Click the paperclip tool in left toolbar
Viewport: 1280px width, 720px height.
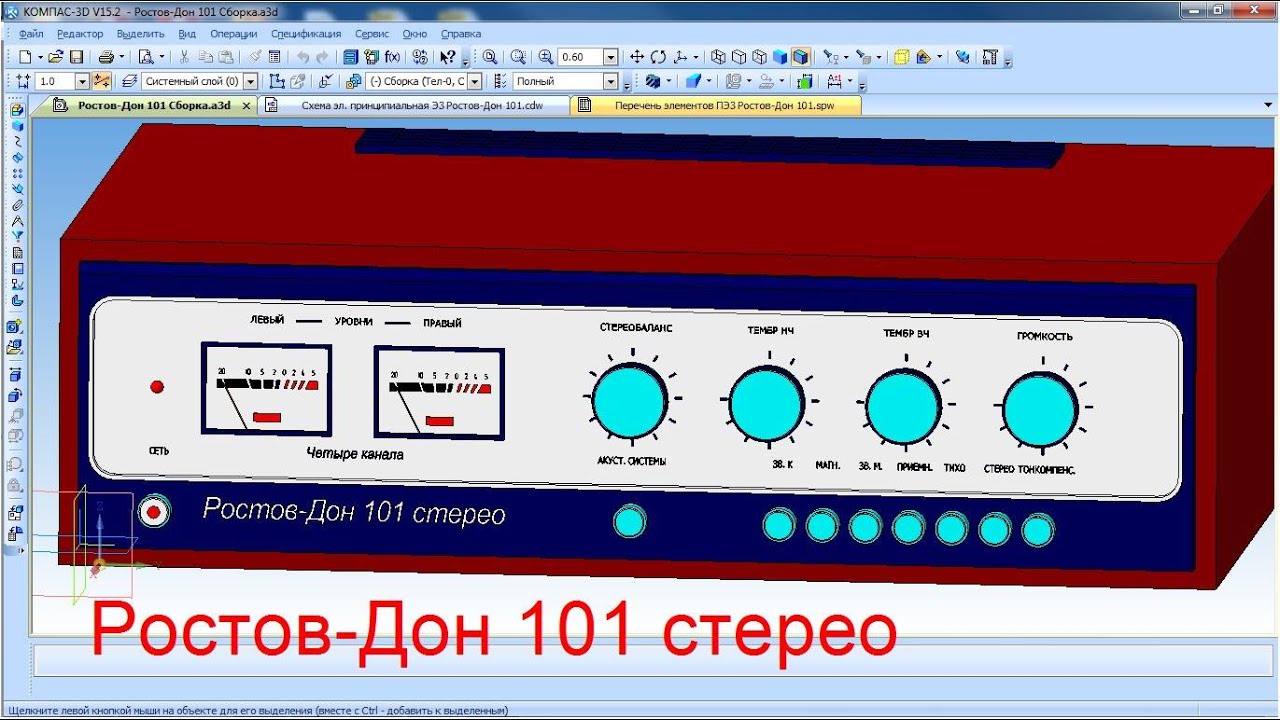tap(17, 205)
